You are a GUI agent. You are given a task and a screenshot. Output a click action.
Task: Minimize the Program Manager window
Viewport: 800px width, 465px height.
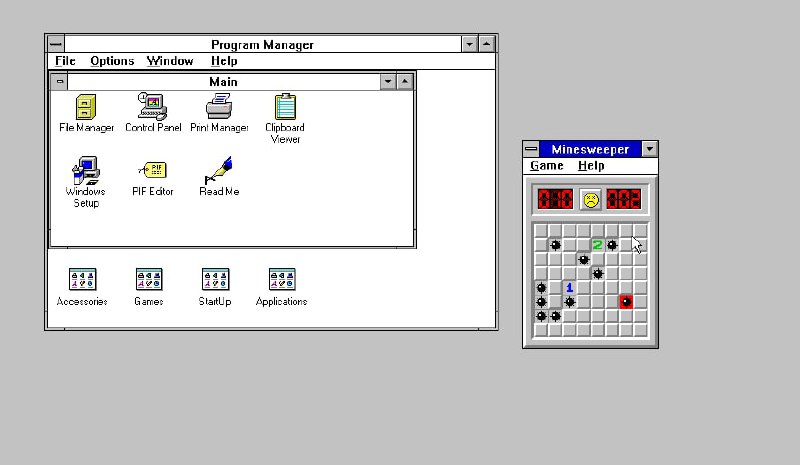469,44
